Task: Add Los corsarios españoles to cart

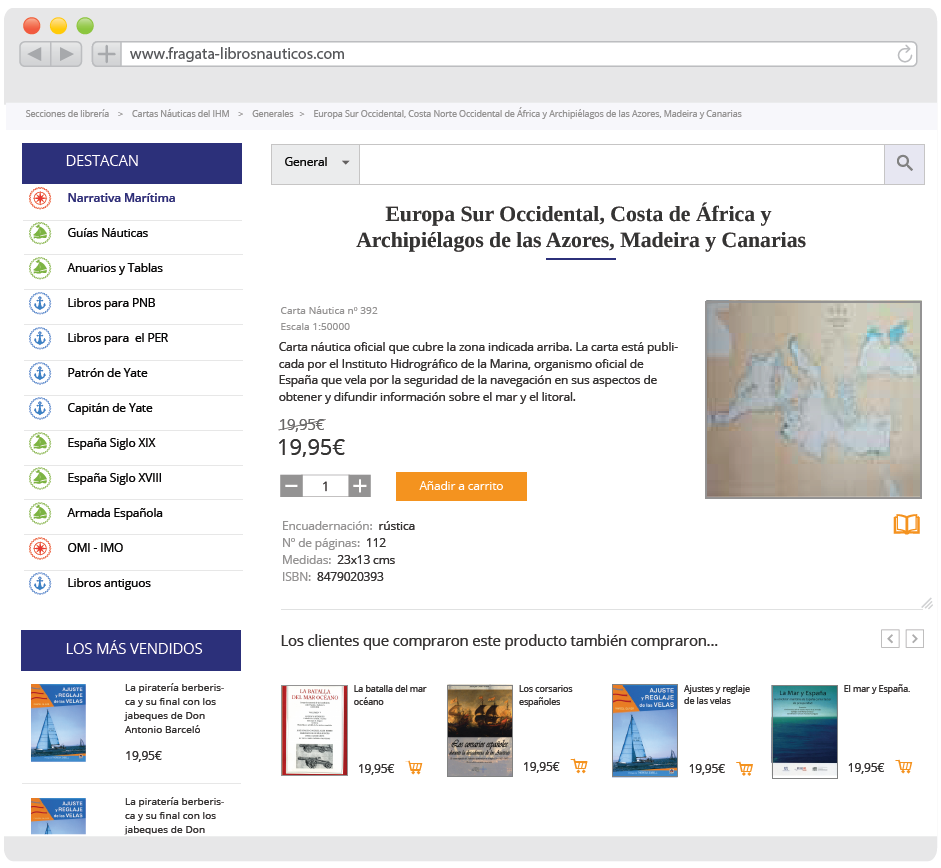Action: point(580,766)
